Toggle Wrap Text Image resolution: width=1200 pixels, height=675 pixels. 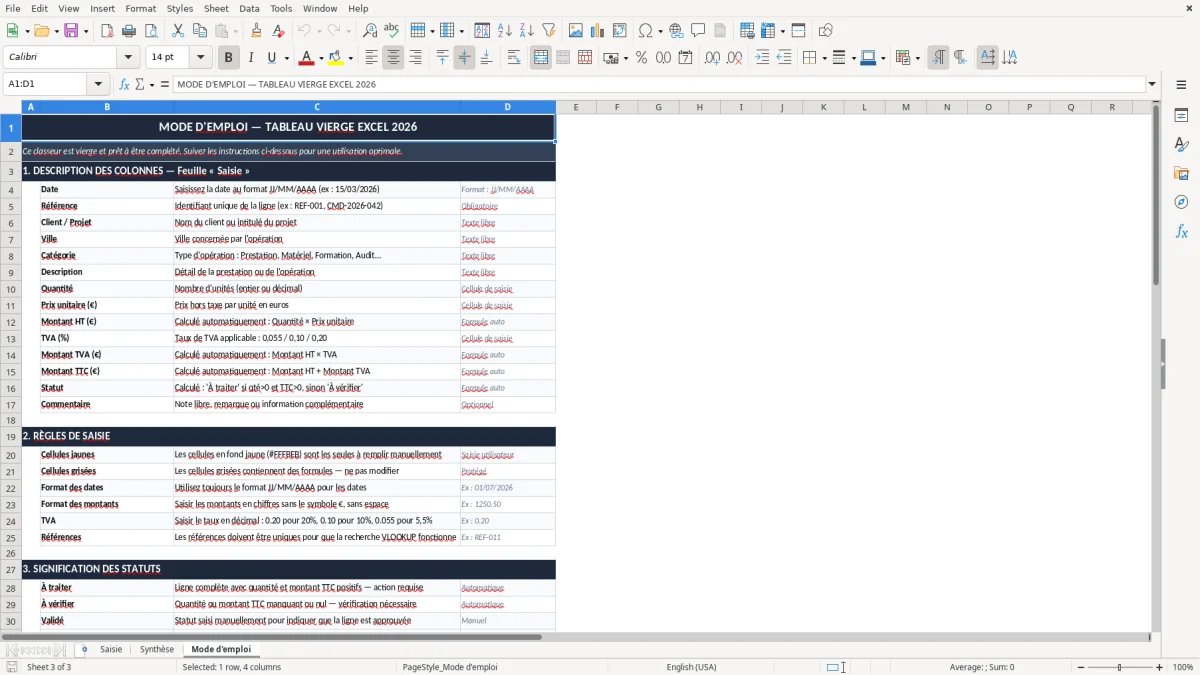[514, 58]
